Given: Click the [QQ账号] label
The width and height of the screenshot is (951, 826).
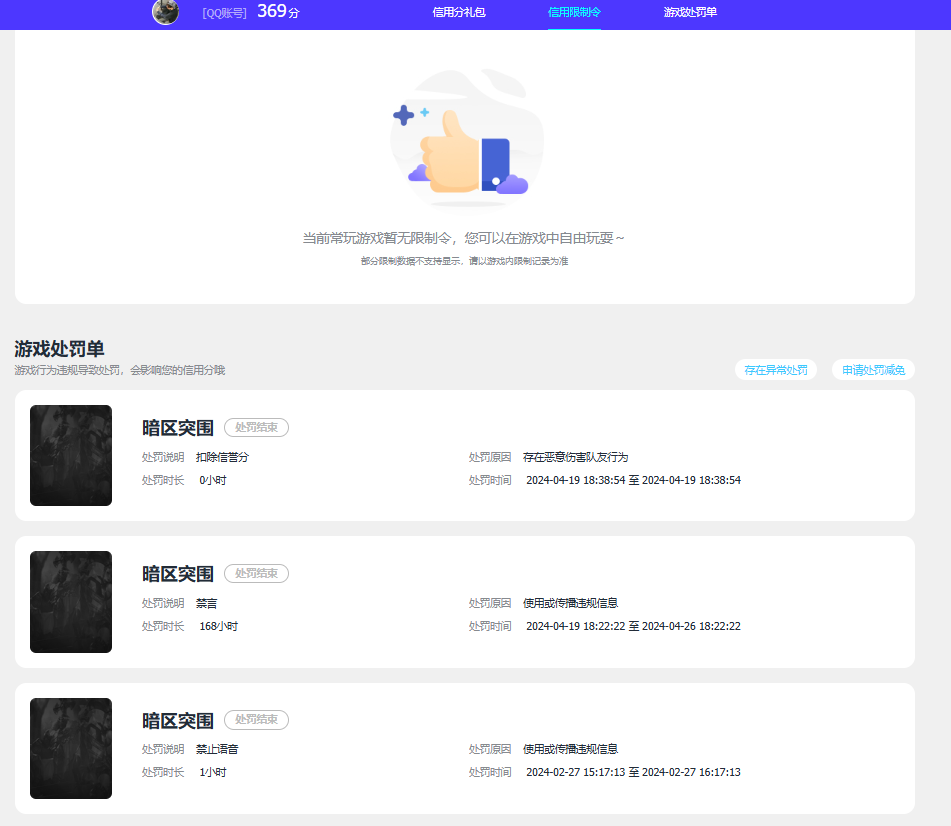Looking at the screenshot, I should [224, 13].
